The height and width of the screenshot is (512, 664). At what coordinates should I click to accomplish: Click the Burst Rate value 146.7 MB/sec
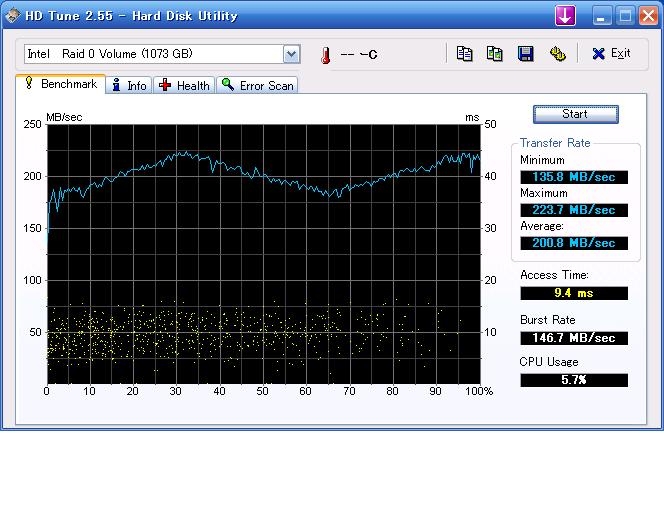pyautogui.click(x=574, y=338)
